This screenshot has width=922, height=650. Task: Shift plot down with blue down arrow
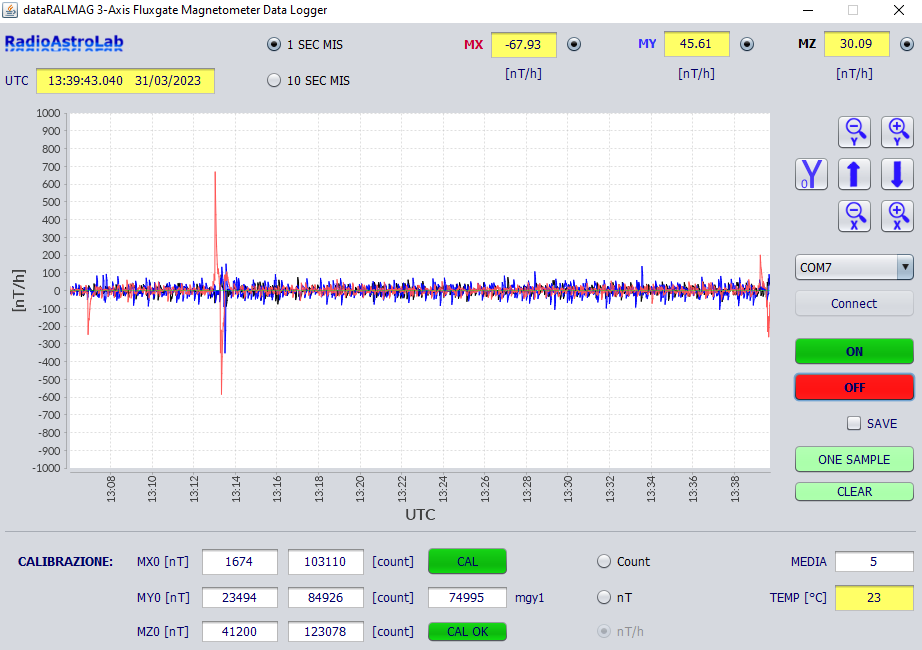click(x=897, y=174)
